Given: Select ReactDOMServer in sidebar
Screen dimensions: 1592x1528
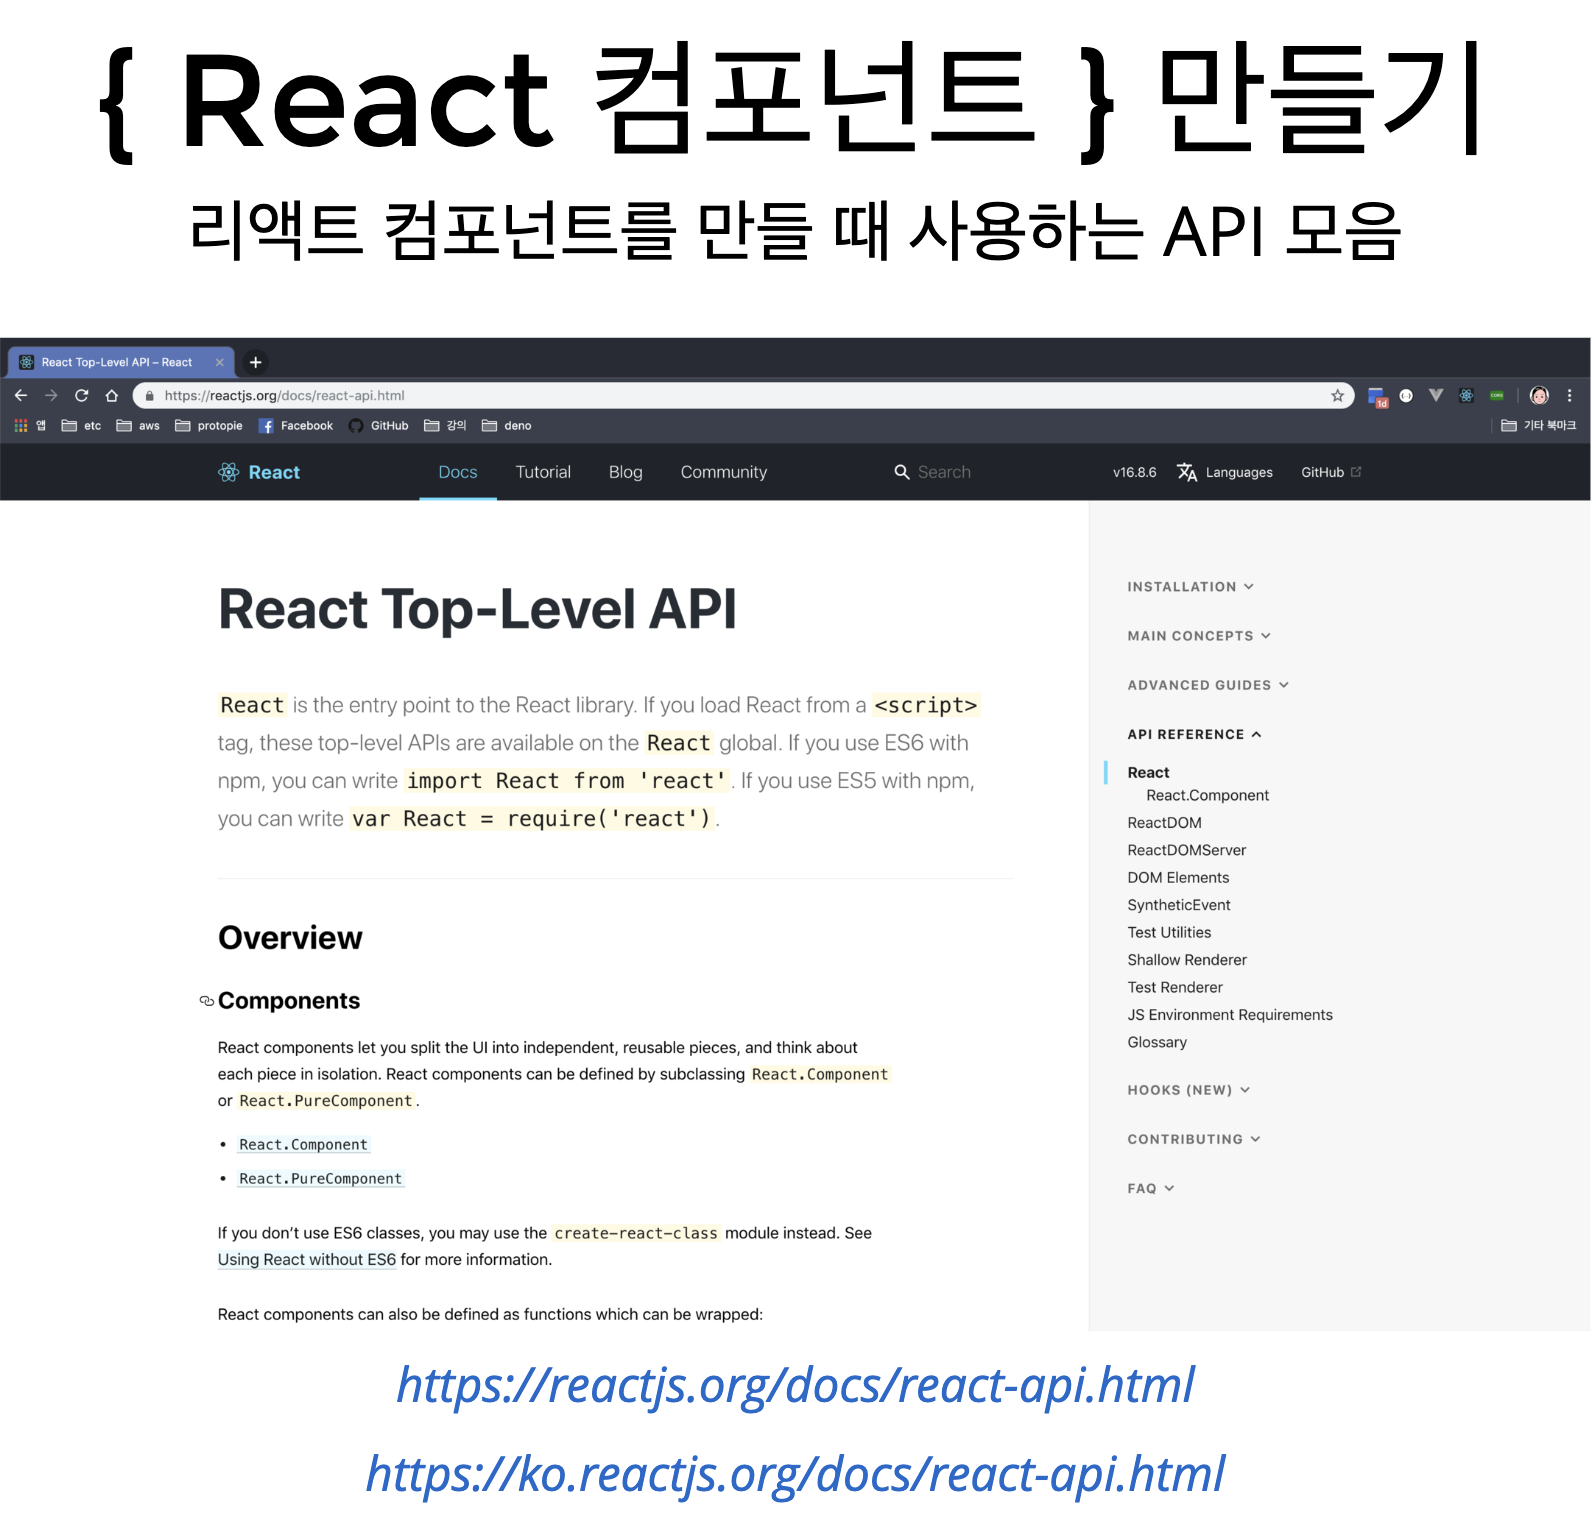Looking at the screenshot, I should [1187, 850].
